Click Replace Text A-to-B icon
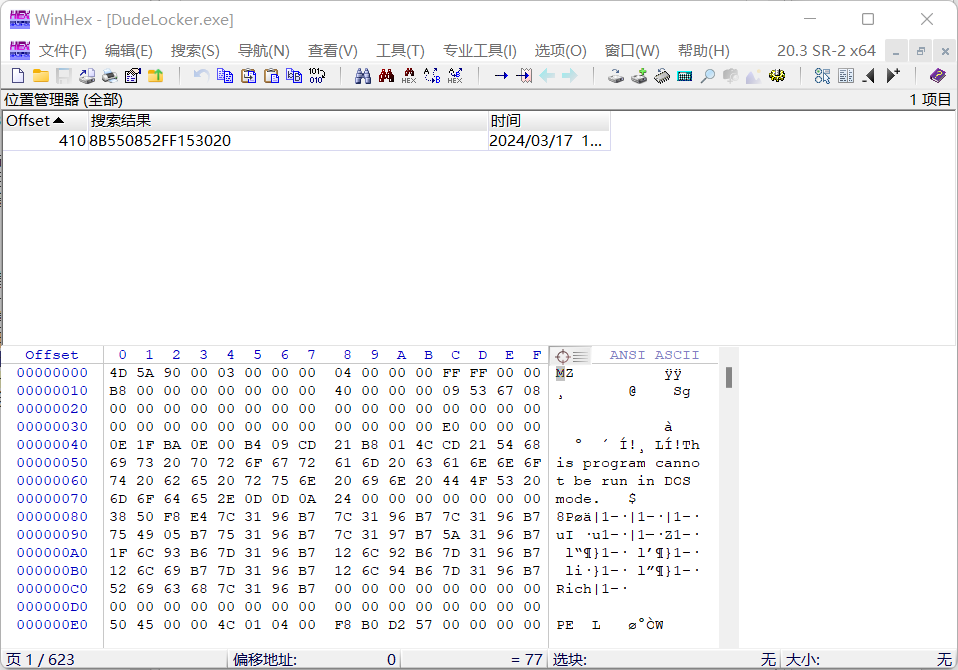958x670 pixels. tap(432, 76)
